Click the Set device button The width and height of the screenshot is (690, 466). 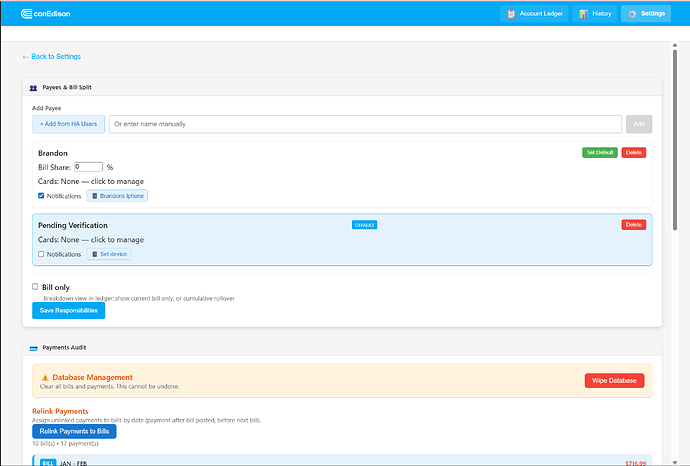click(x=109, y=254)
